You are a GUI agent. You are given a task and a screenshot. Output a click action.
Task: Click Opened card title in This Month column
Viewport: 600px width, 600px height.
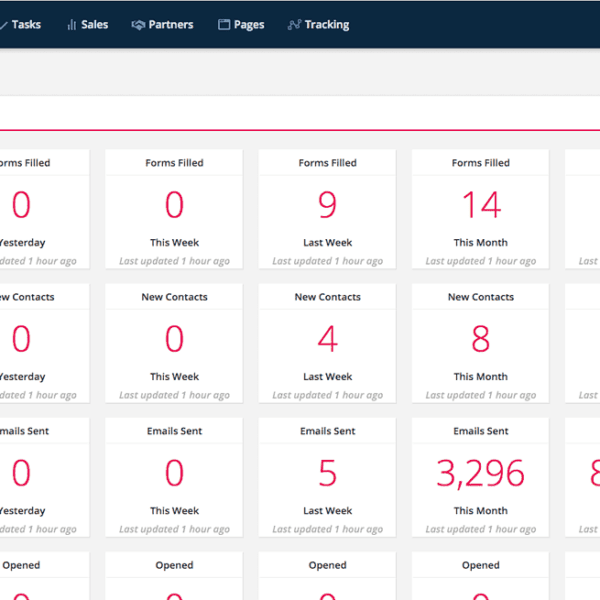(x=481, y=565)
